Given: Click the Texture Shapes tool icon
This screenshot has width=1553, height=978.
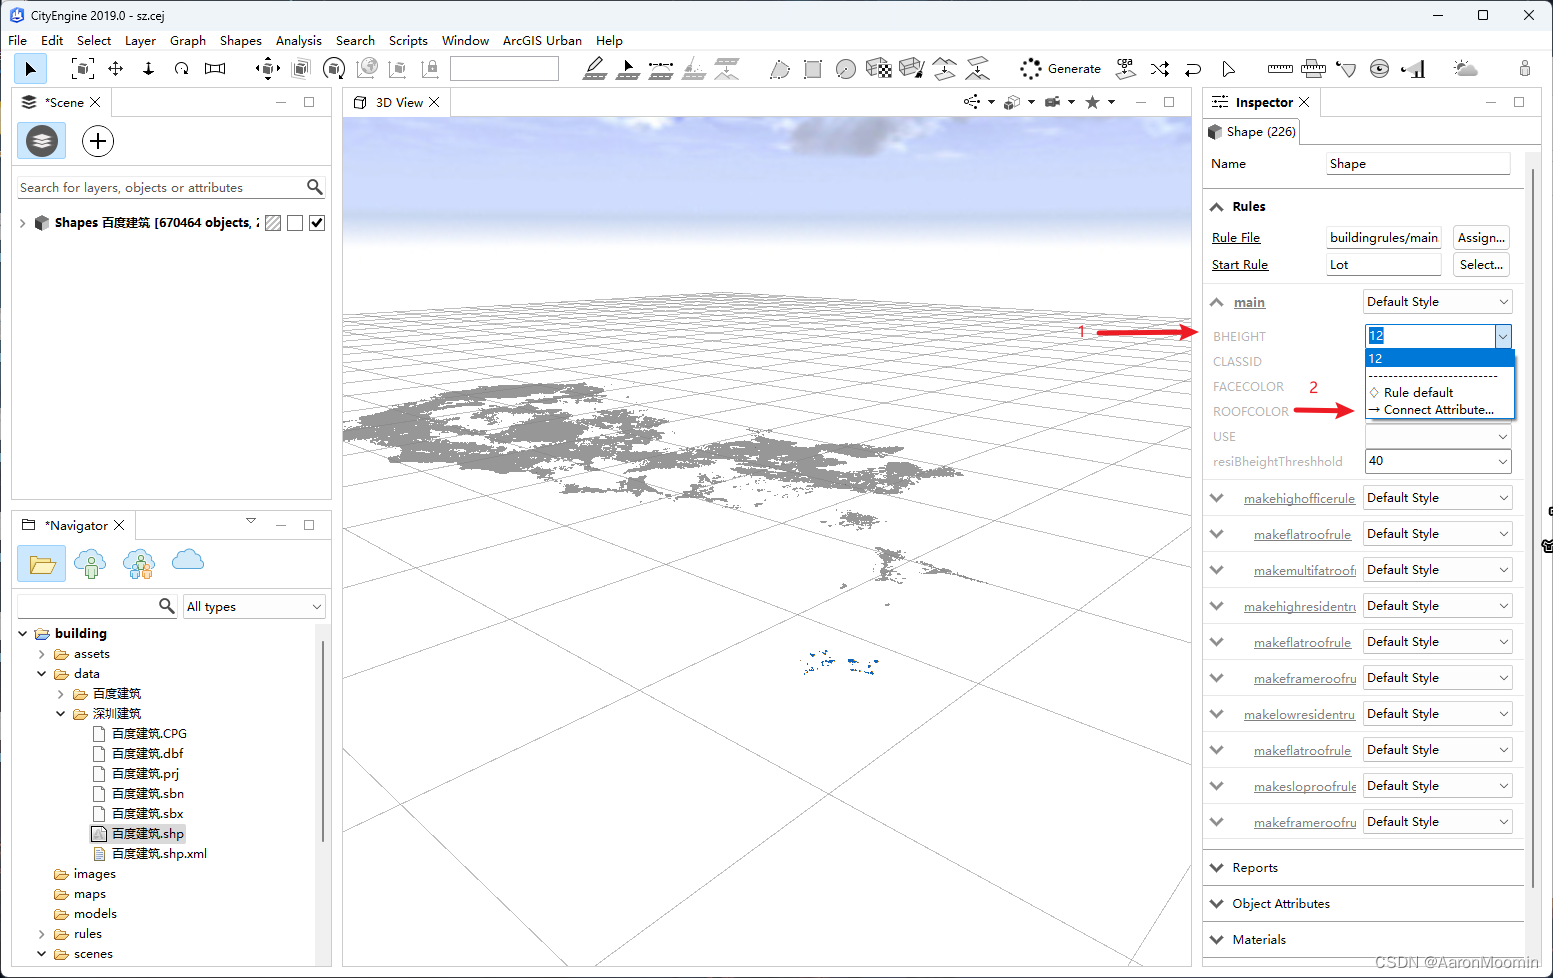Looking at the screenshot, I should (878, 68).
